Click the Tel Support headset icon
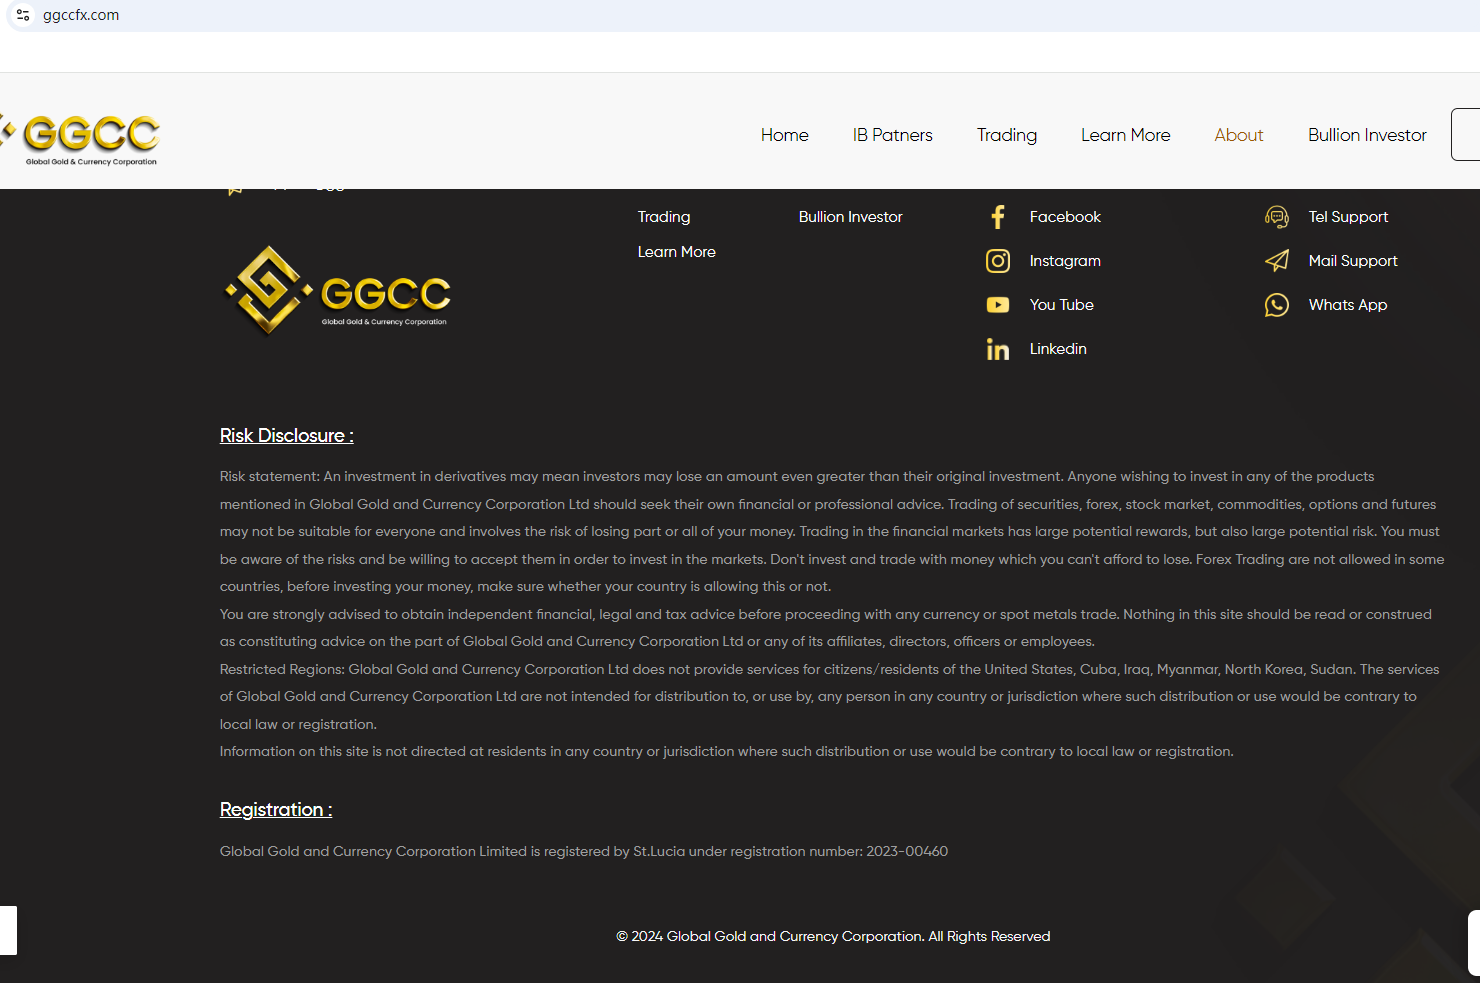The width and height of the screenshot is (1480, 983). click(1277, 216)
